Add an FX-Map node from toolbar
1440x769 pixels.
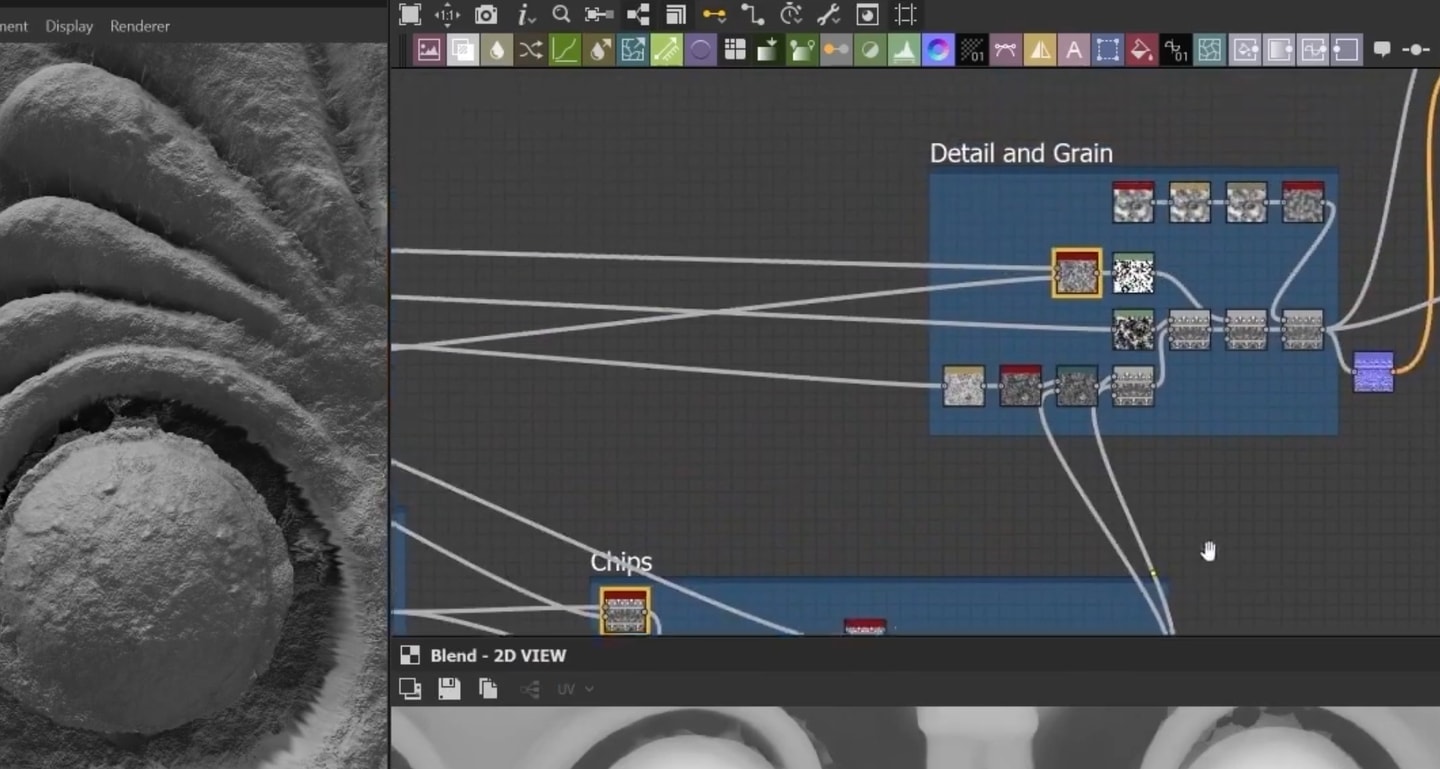[x=735, y=50]
